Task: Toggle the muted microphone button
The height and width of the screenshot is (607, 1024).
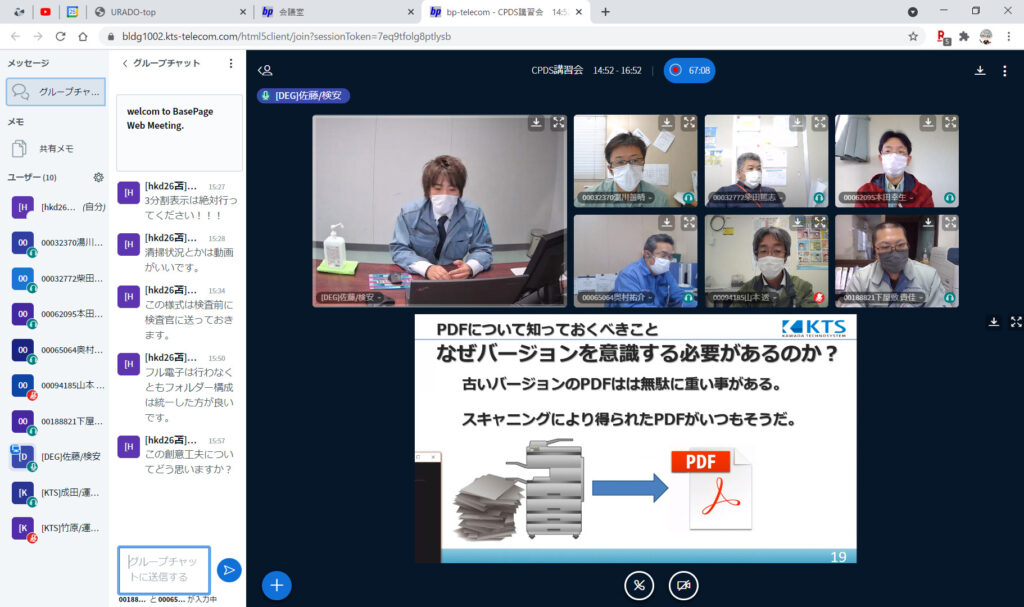Action: [x=639, y=585]
